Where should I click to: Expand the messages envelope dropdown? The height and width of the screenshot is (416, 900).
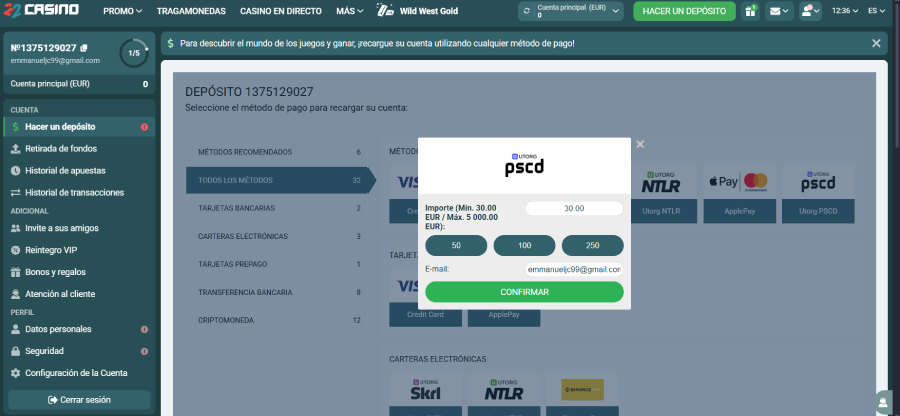coord(780,12)
